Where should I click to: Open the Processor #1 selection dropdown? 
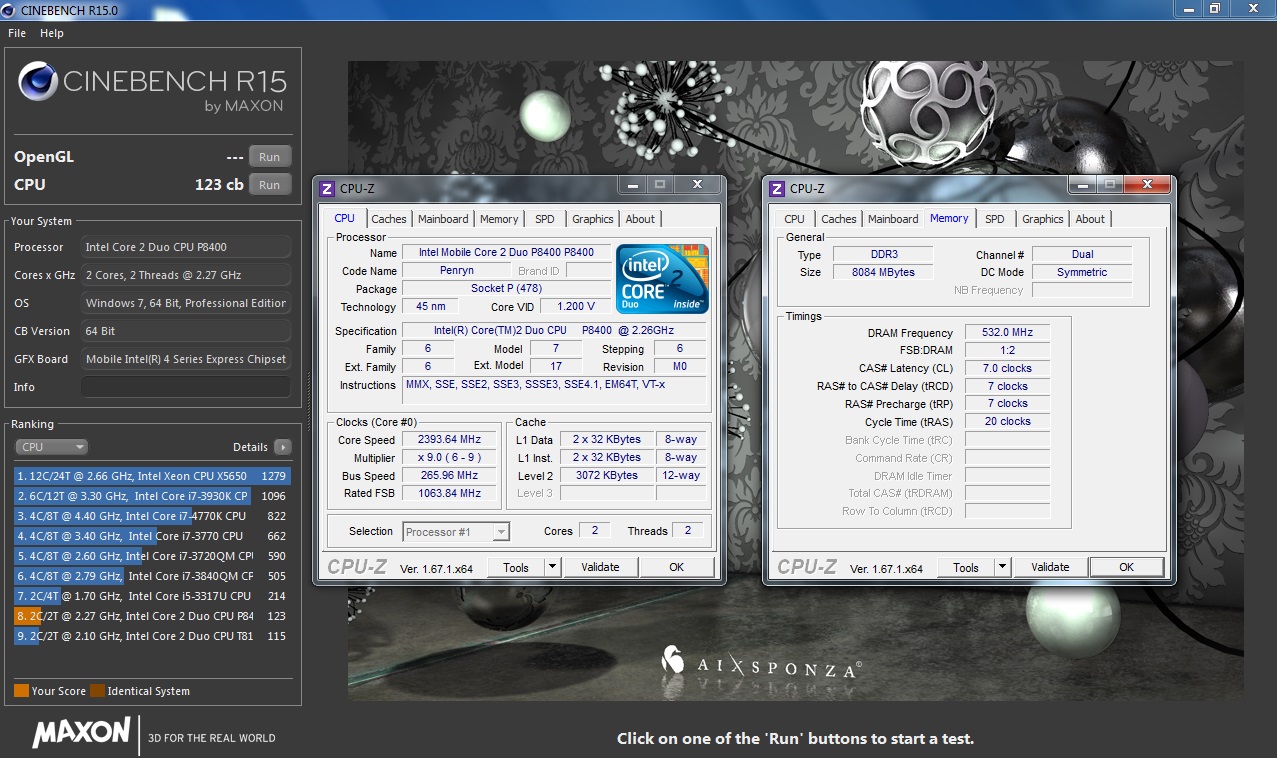pos(456,532)
